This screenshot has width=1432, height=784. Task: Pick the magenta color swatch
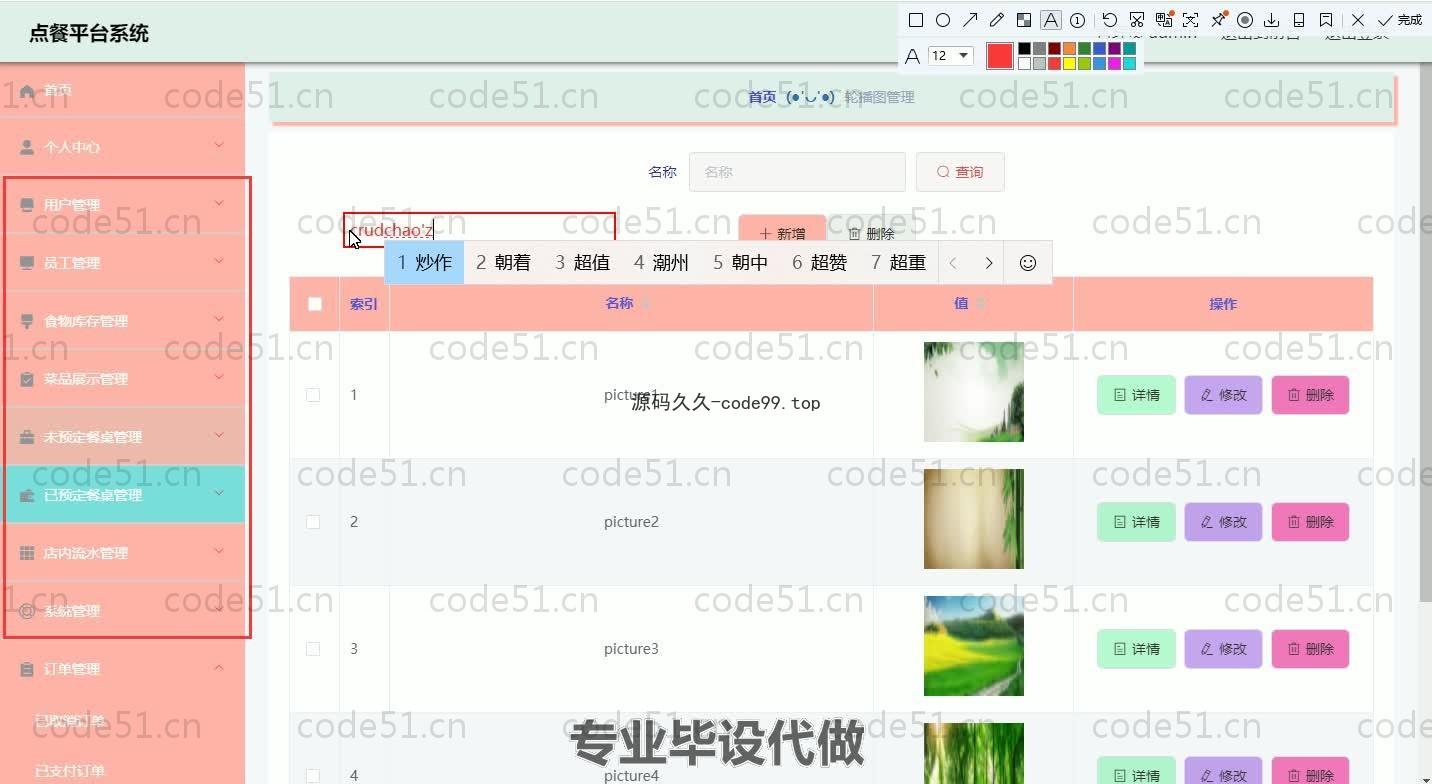pos(1114,63)
